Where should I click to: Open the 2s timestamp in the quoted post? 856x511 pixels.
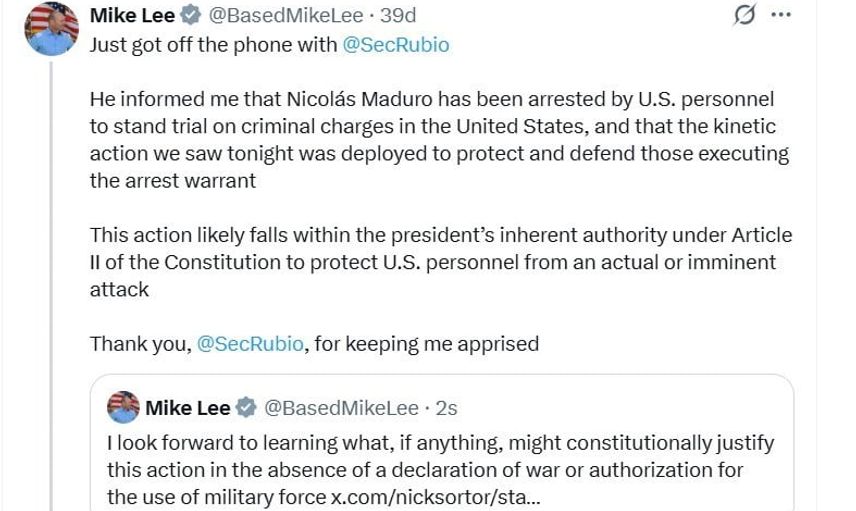point(446,408)
